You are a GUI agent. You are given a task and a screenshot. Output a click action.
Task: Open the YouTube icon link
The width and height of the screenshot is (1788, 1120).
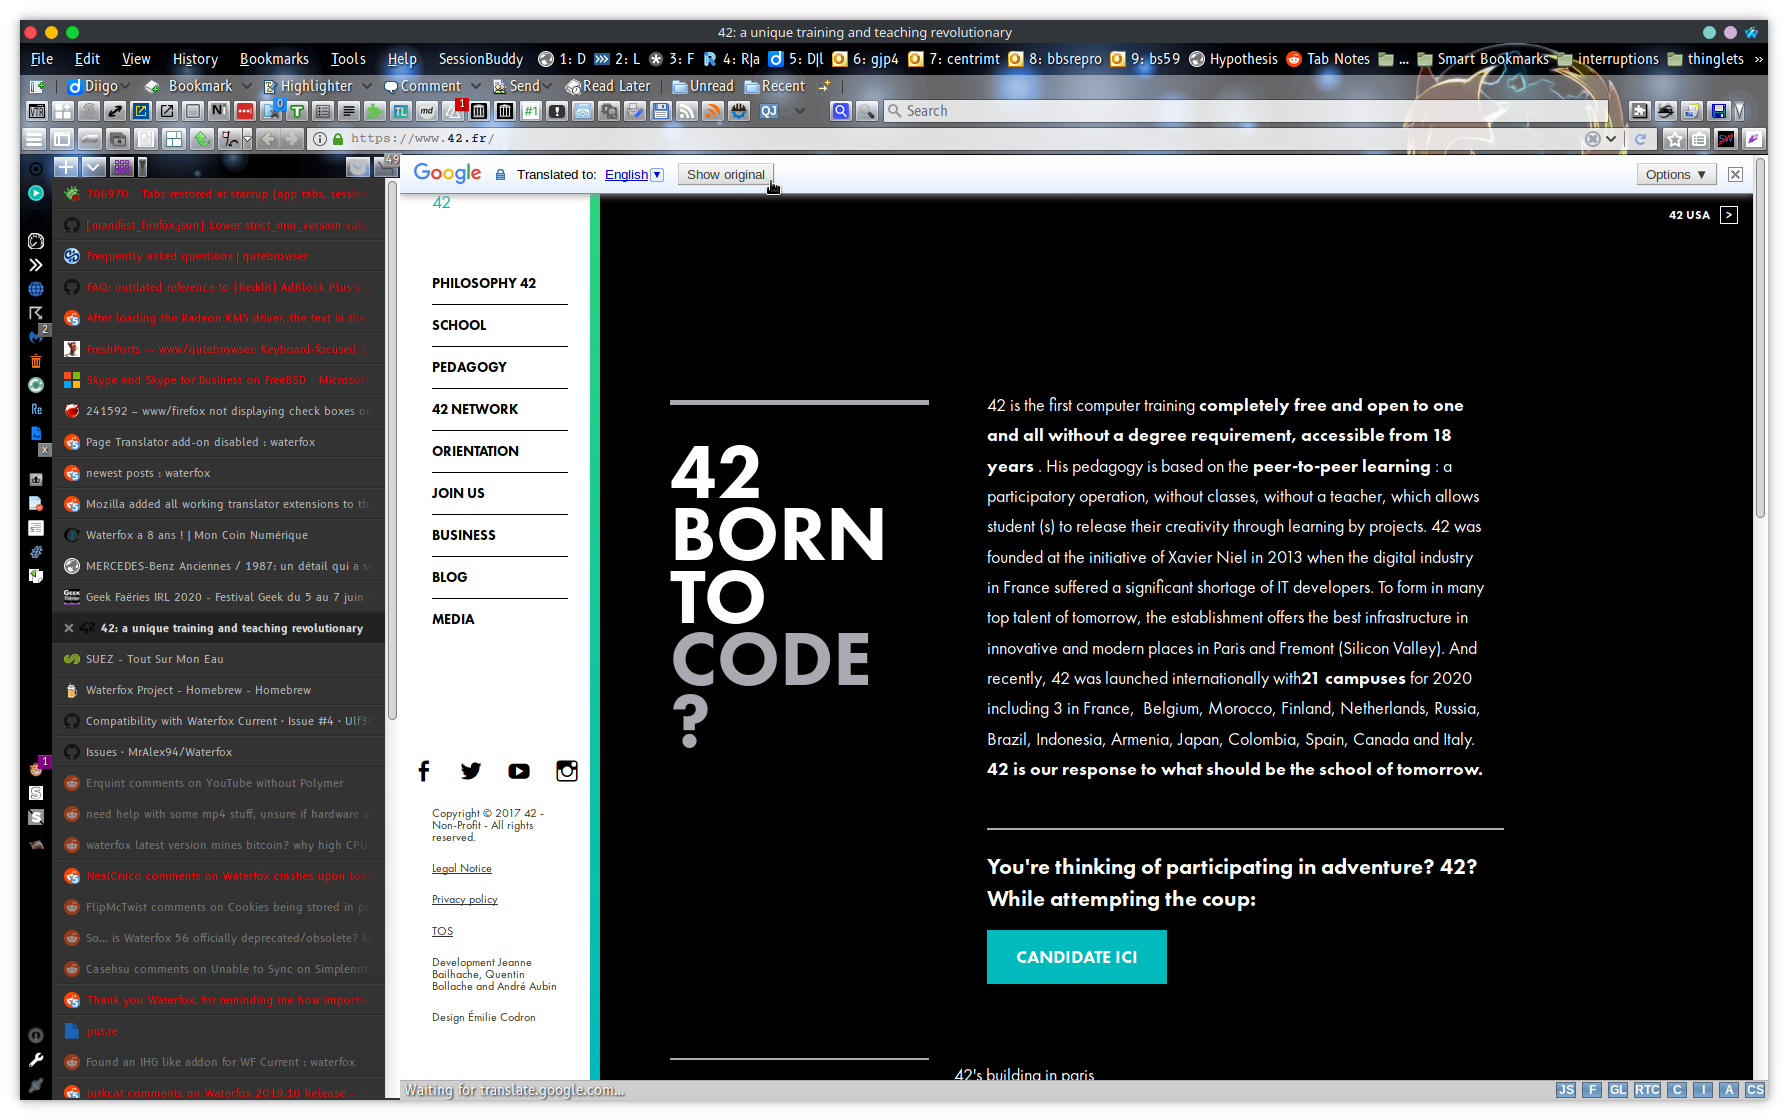coord(519,771)
